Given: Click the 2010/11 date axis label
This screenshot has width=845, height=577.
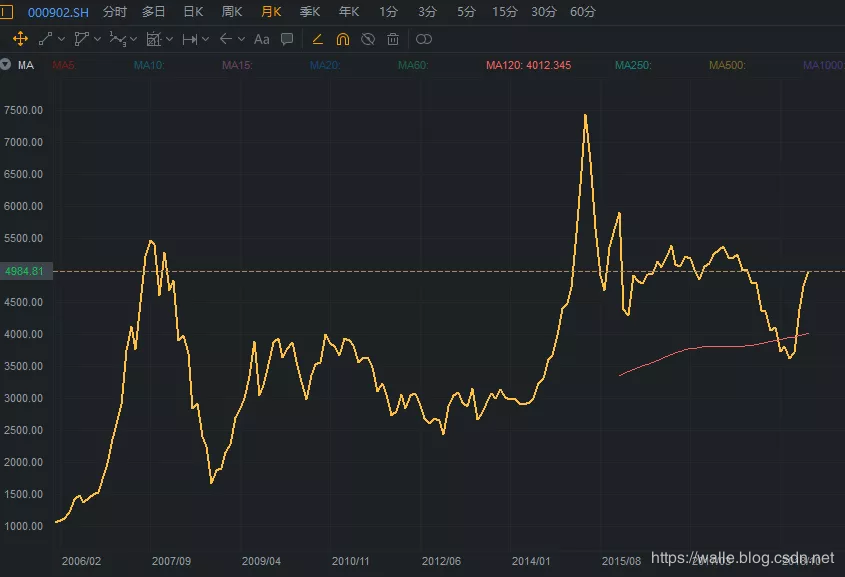Looking at the screenshot, I should [351, 561].
